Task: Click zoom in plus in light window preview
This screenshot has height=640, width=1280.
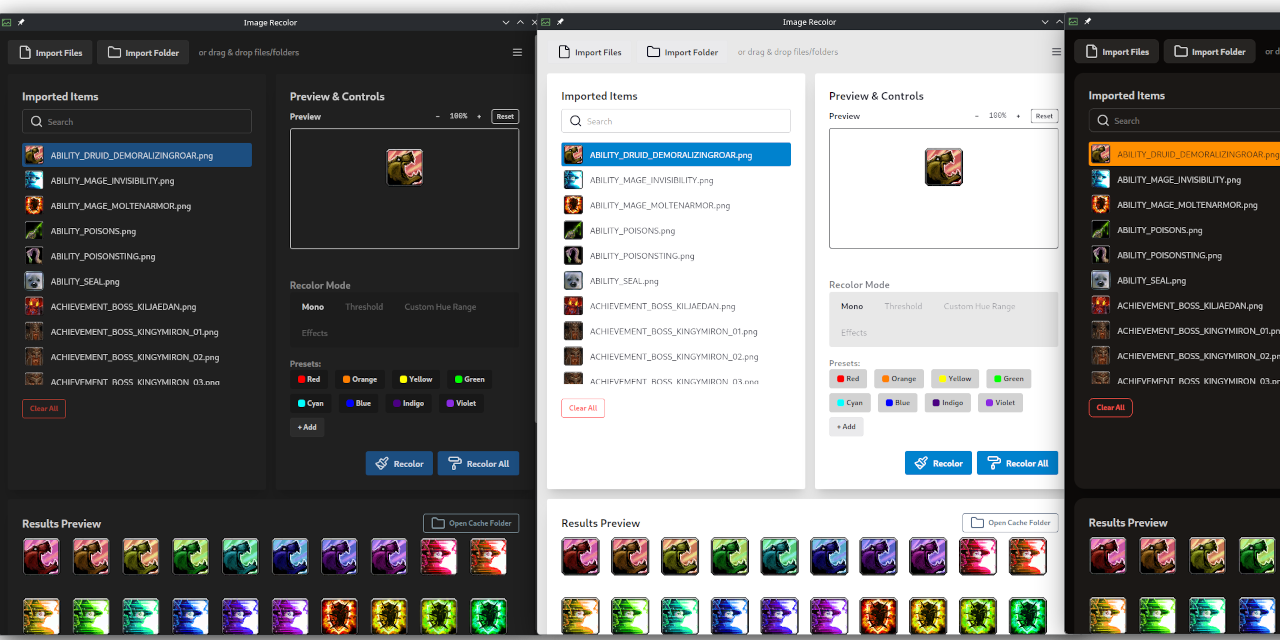Action: (1018, 116)
